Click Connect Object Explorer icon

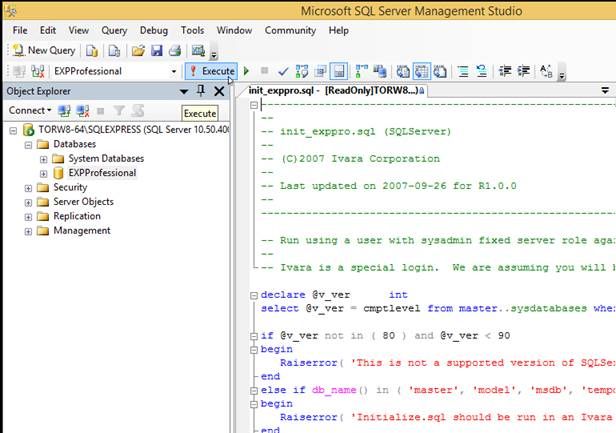point(64,111)
